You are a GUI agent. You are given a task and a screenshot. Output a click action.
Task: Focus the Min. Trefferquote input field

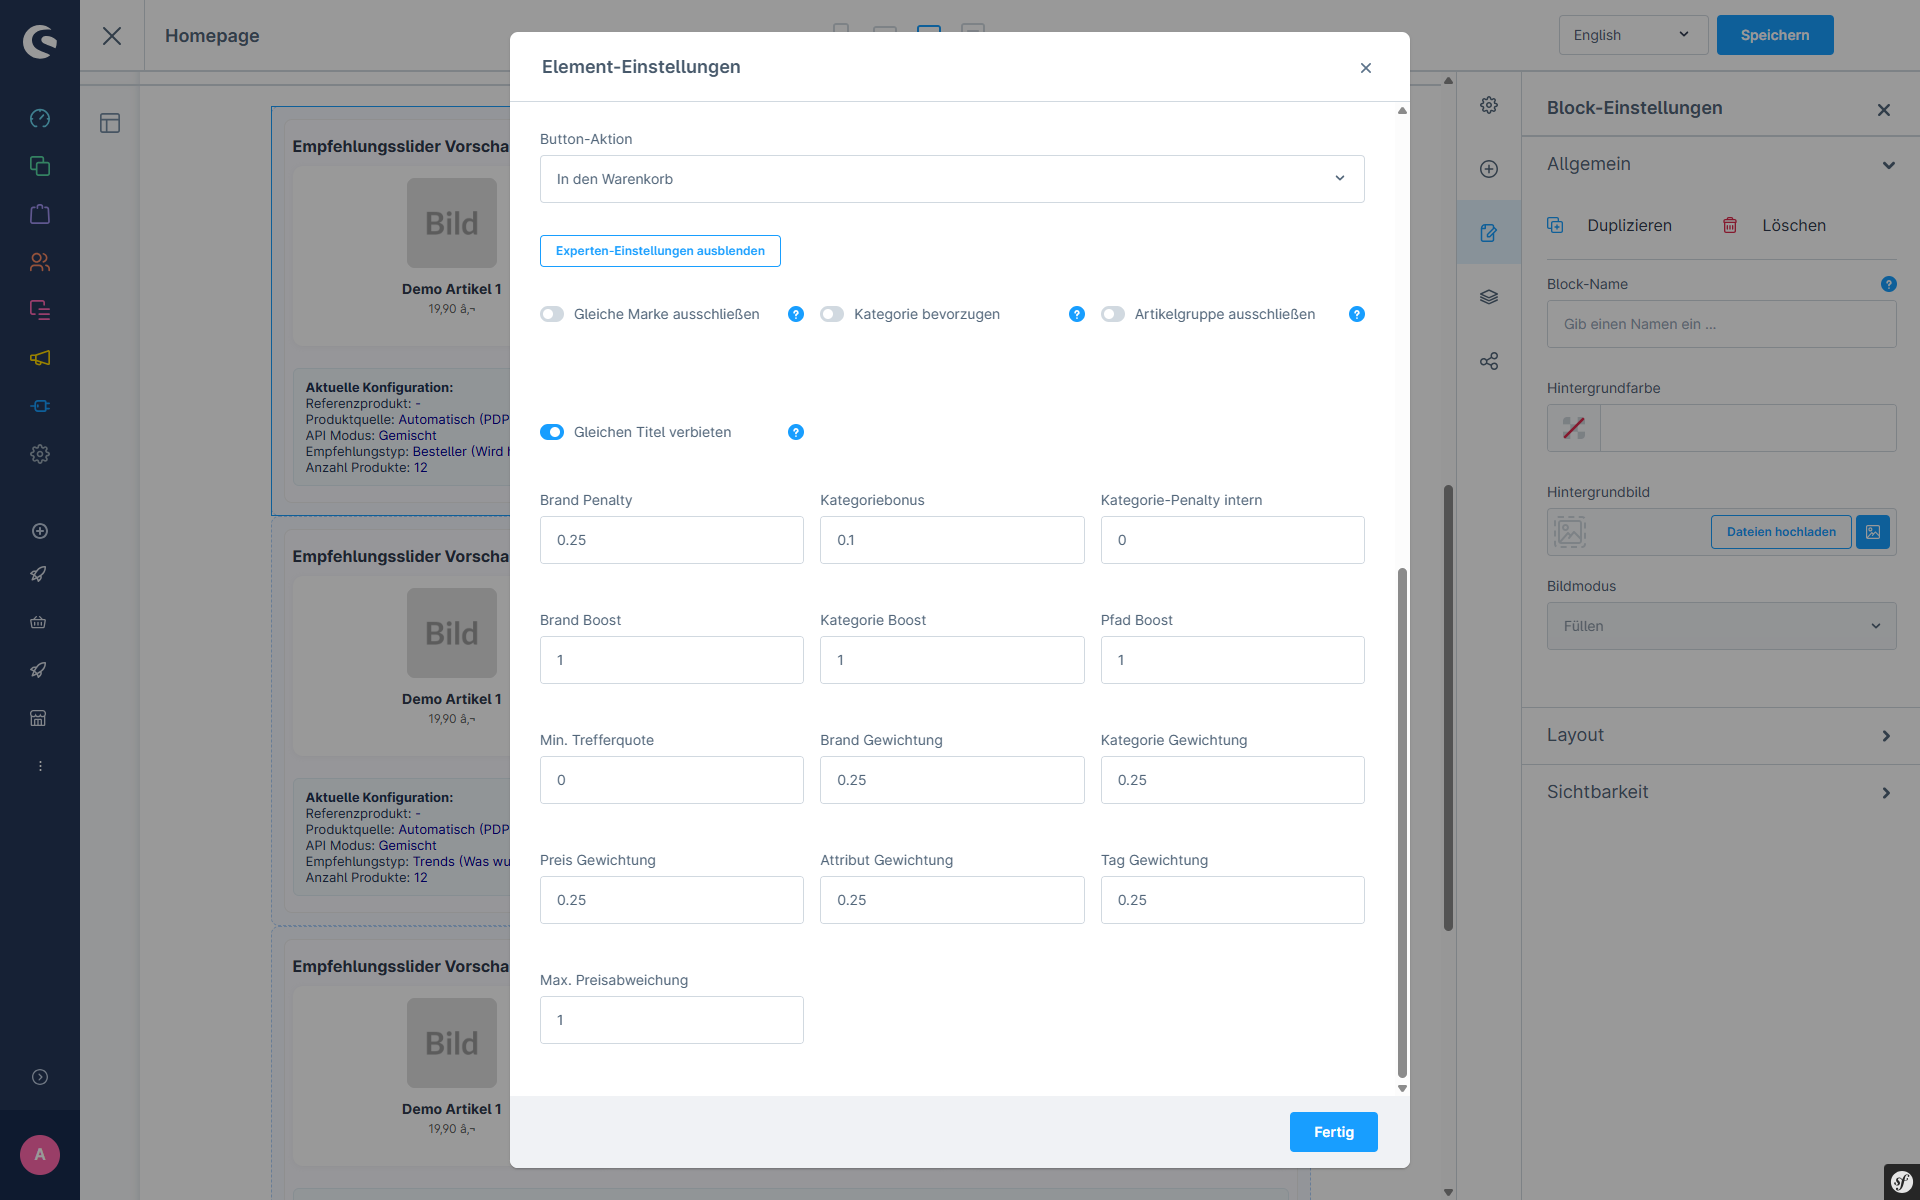click(672, 780)
